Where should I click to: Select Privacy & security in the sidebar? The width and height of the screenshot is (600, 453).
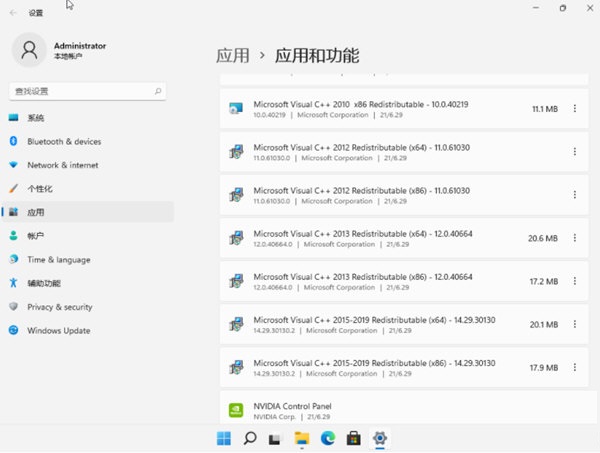(59, 307)
